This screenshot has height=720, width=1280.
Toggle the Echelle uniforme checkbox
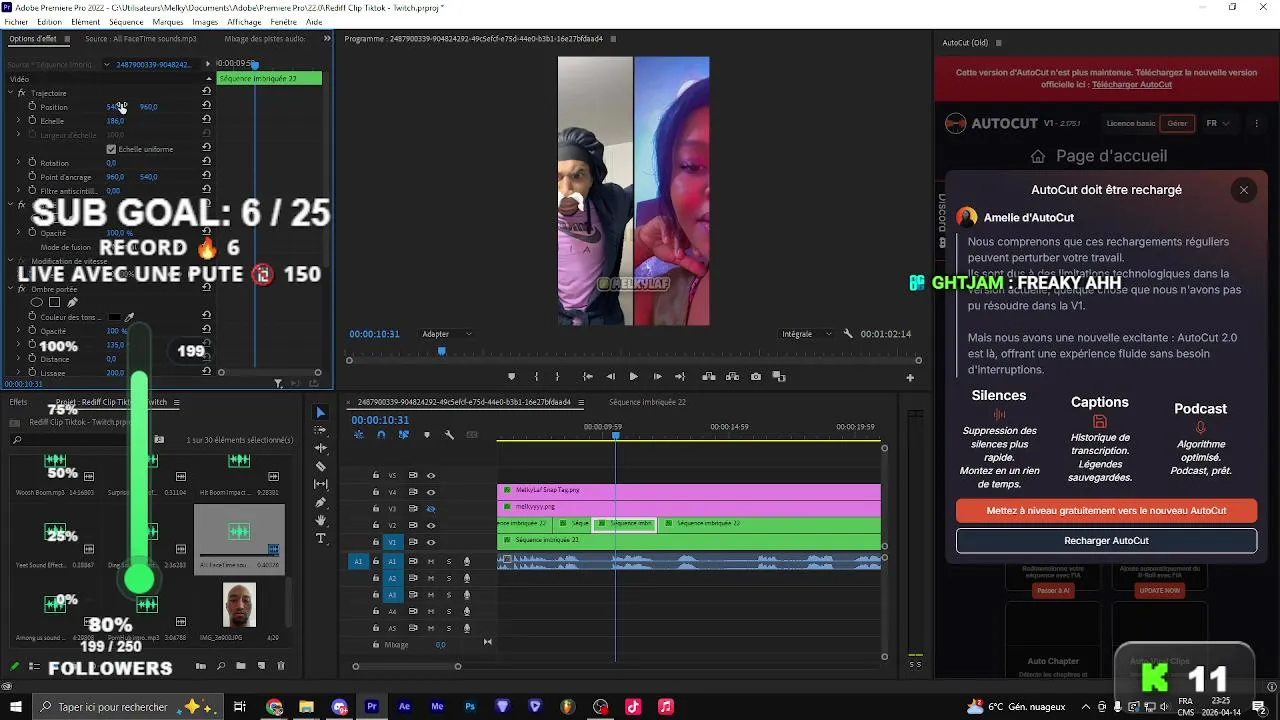tap(111, 149)
